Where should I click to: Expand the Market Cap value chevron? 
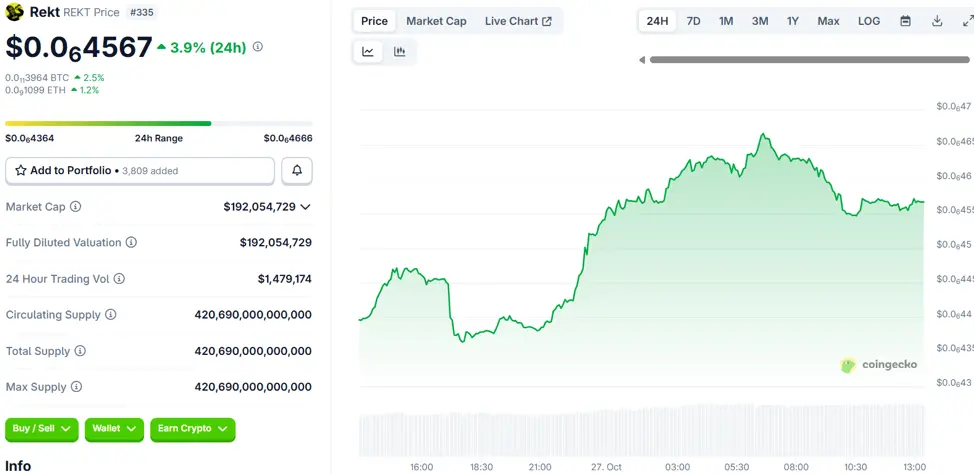[x=305, y=207]
